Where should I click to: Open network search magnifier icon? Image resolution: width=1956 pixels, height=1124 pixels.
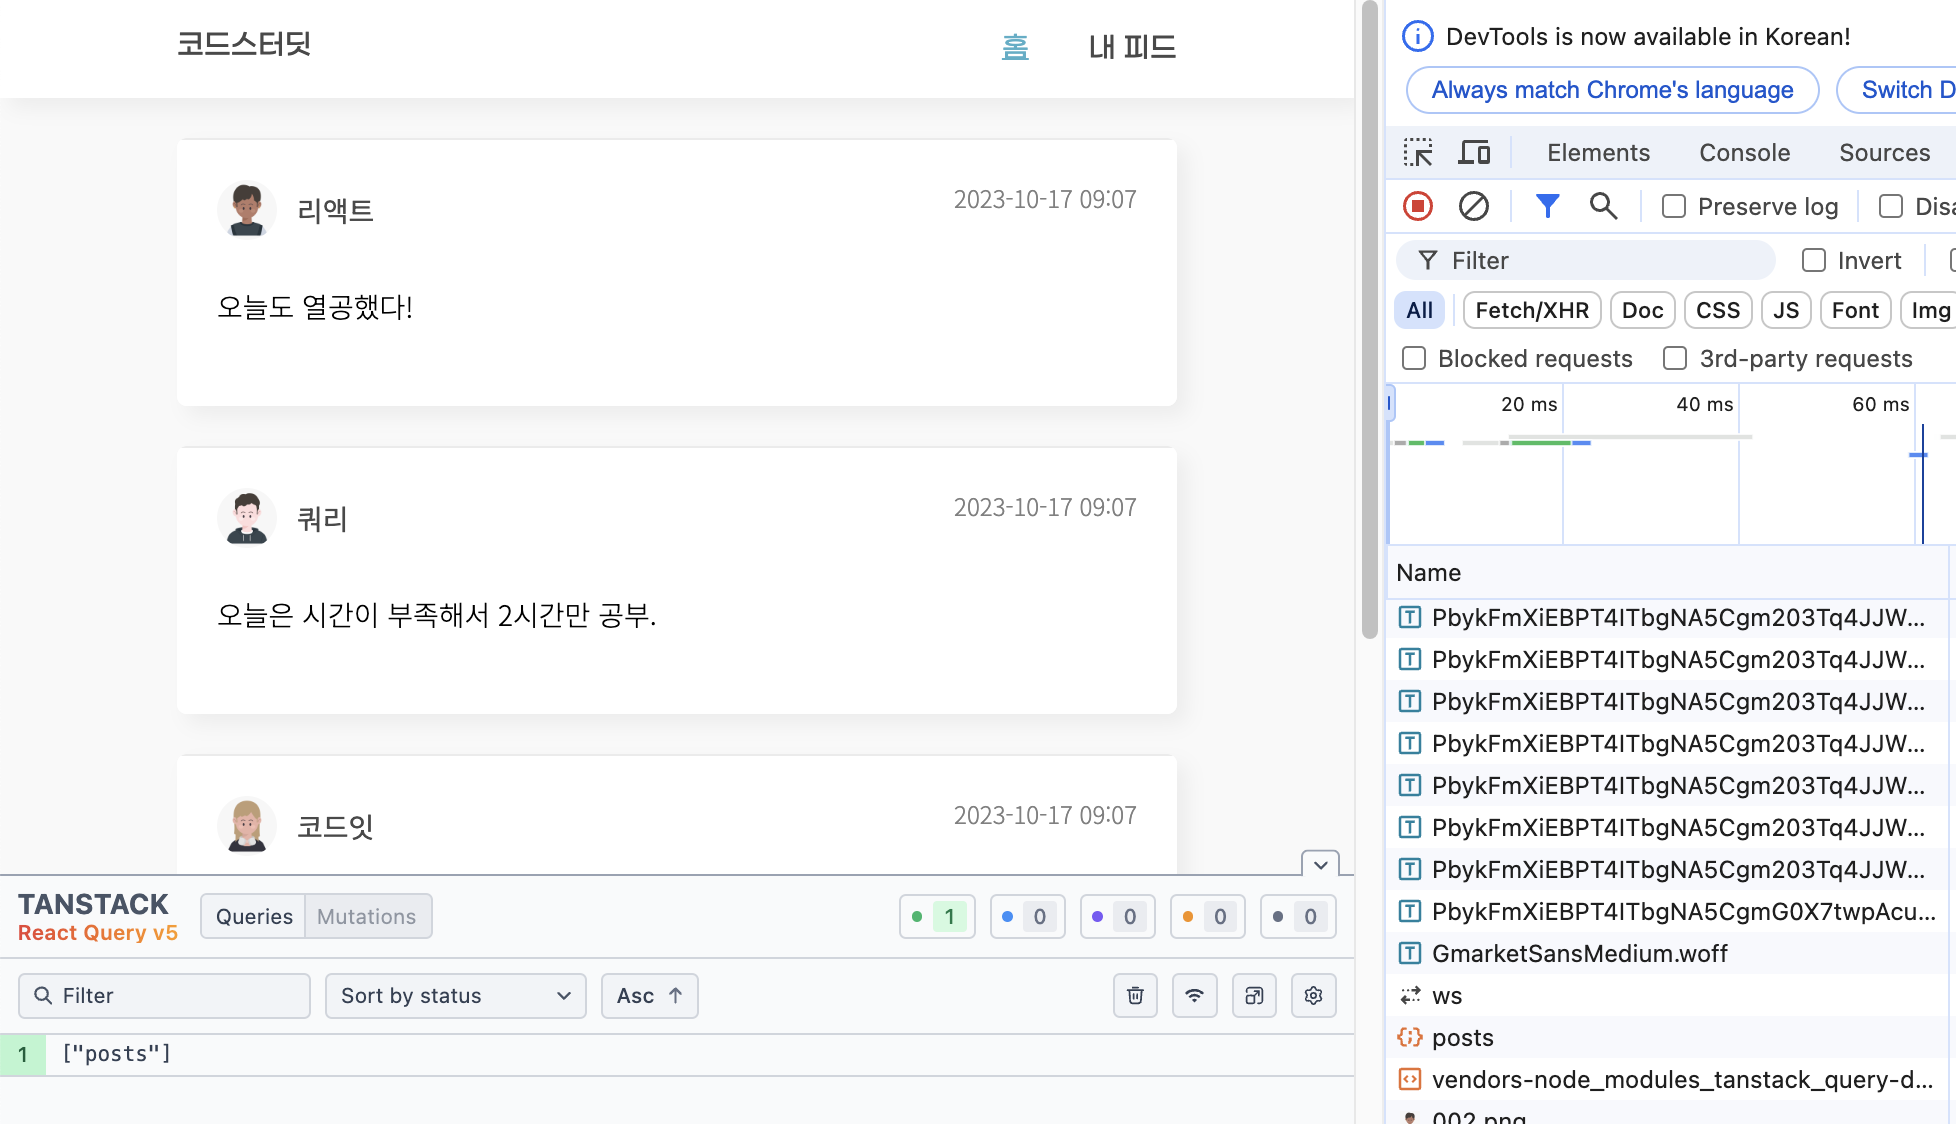[x=1603, y=206]
